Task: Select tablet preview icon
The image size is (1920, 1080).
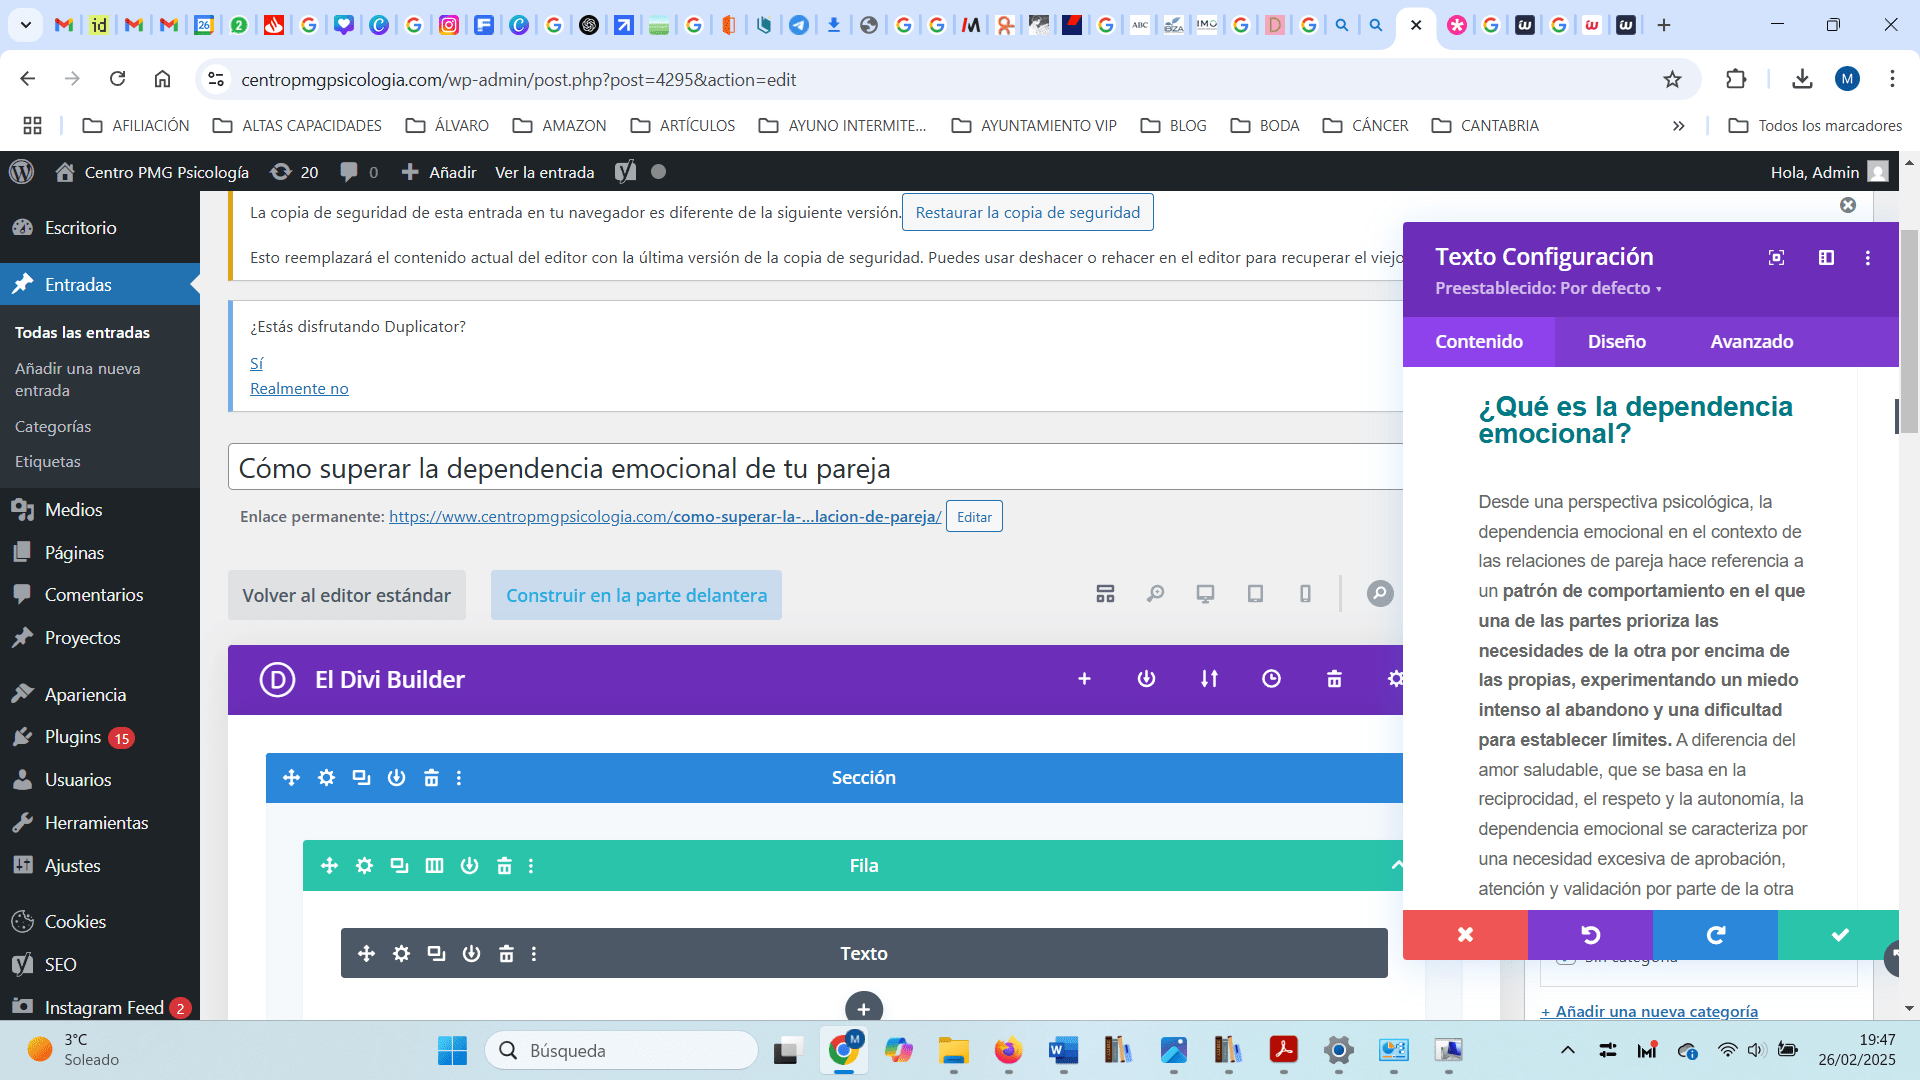Action: point(1255,594)
